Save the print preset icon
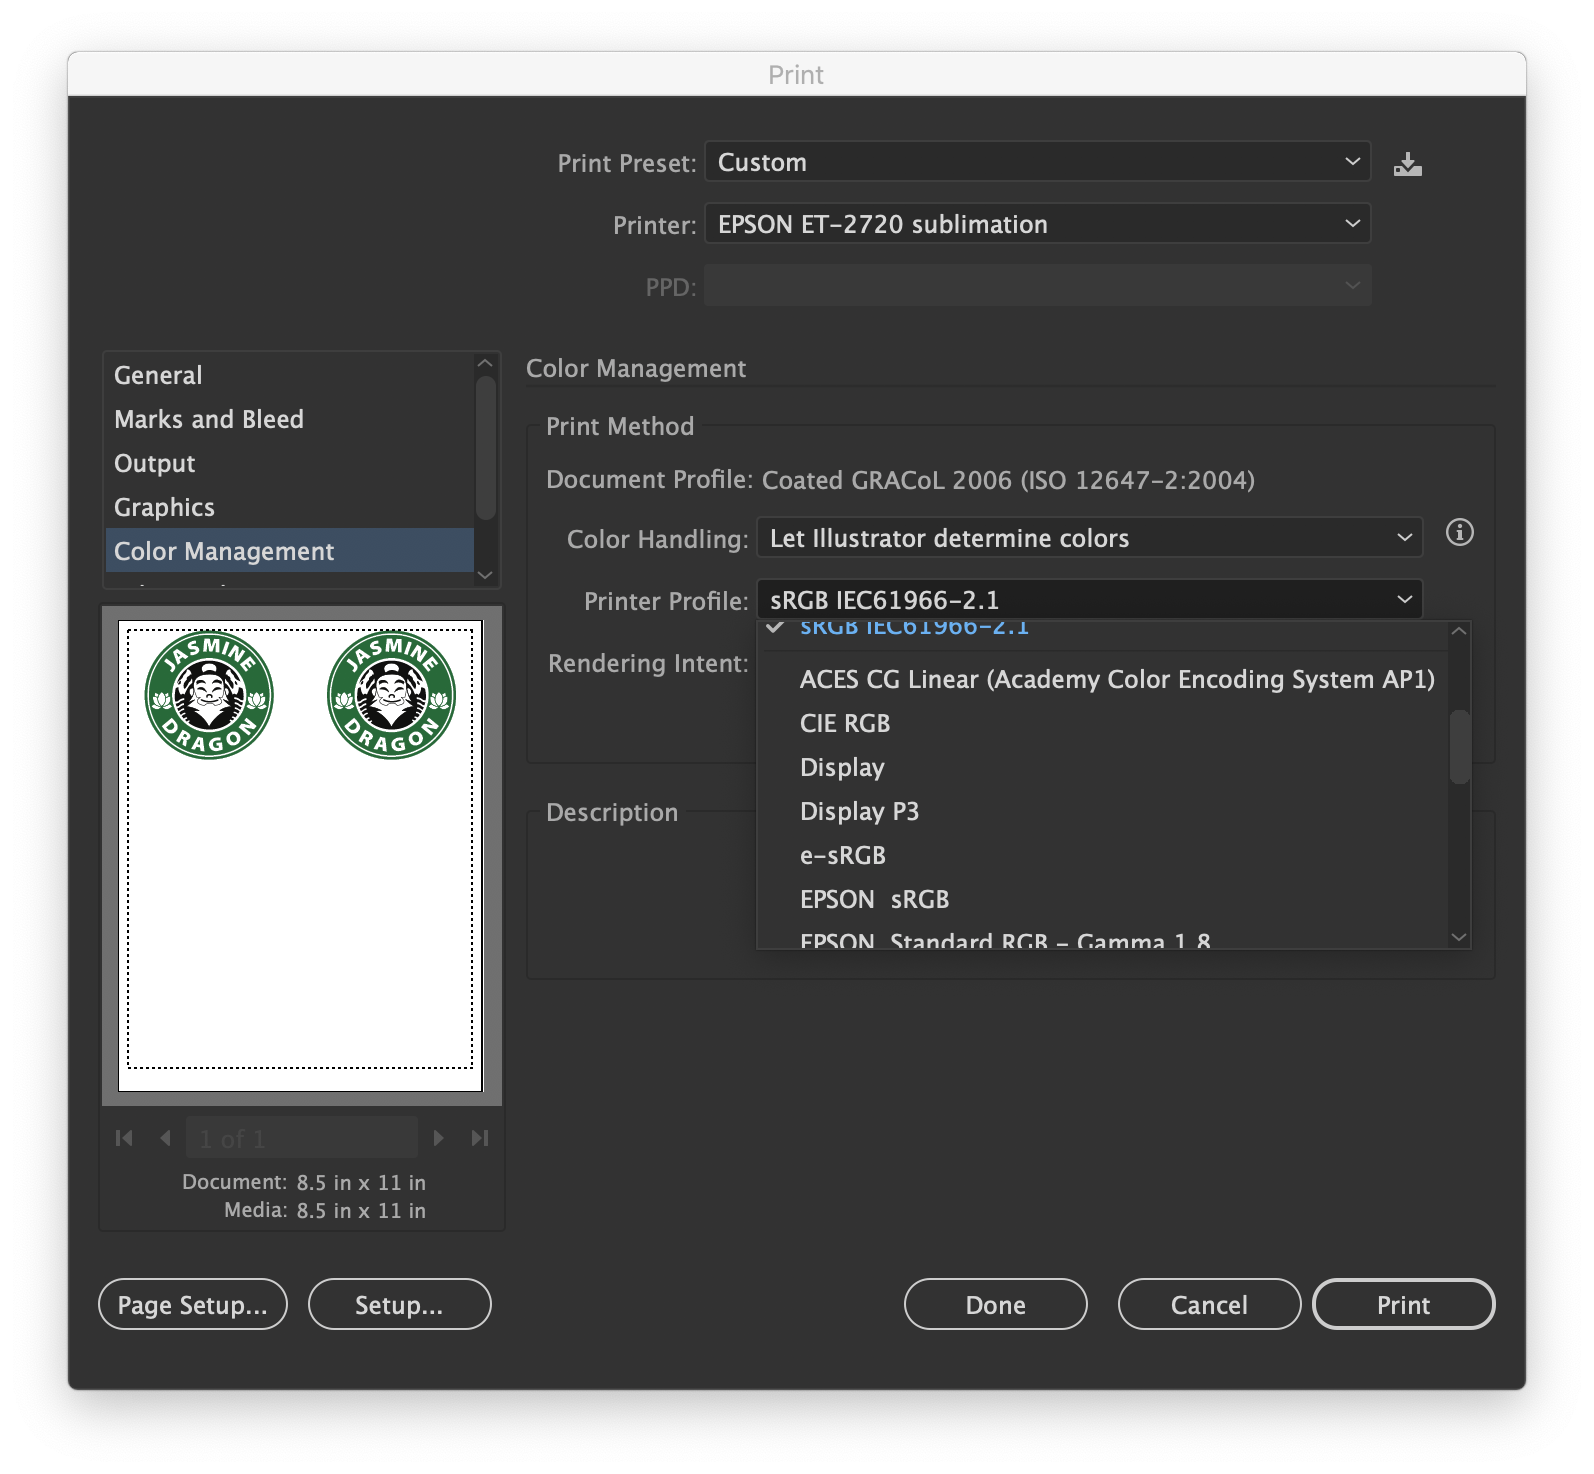This screenshot has height=1474, width=1594. 1407,164
